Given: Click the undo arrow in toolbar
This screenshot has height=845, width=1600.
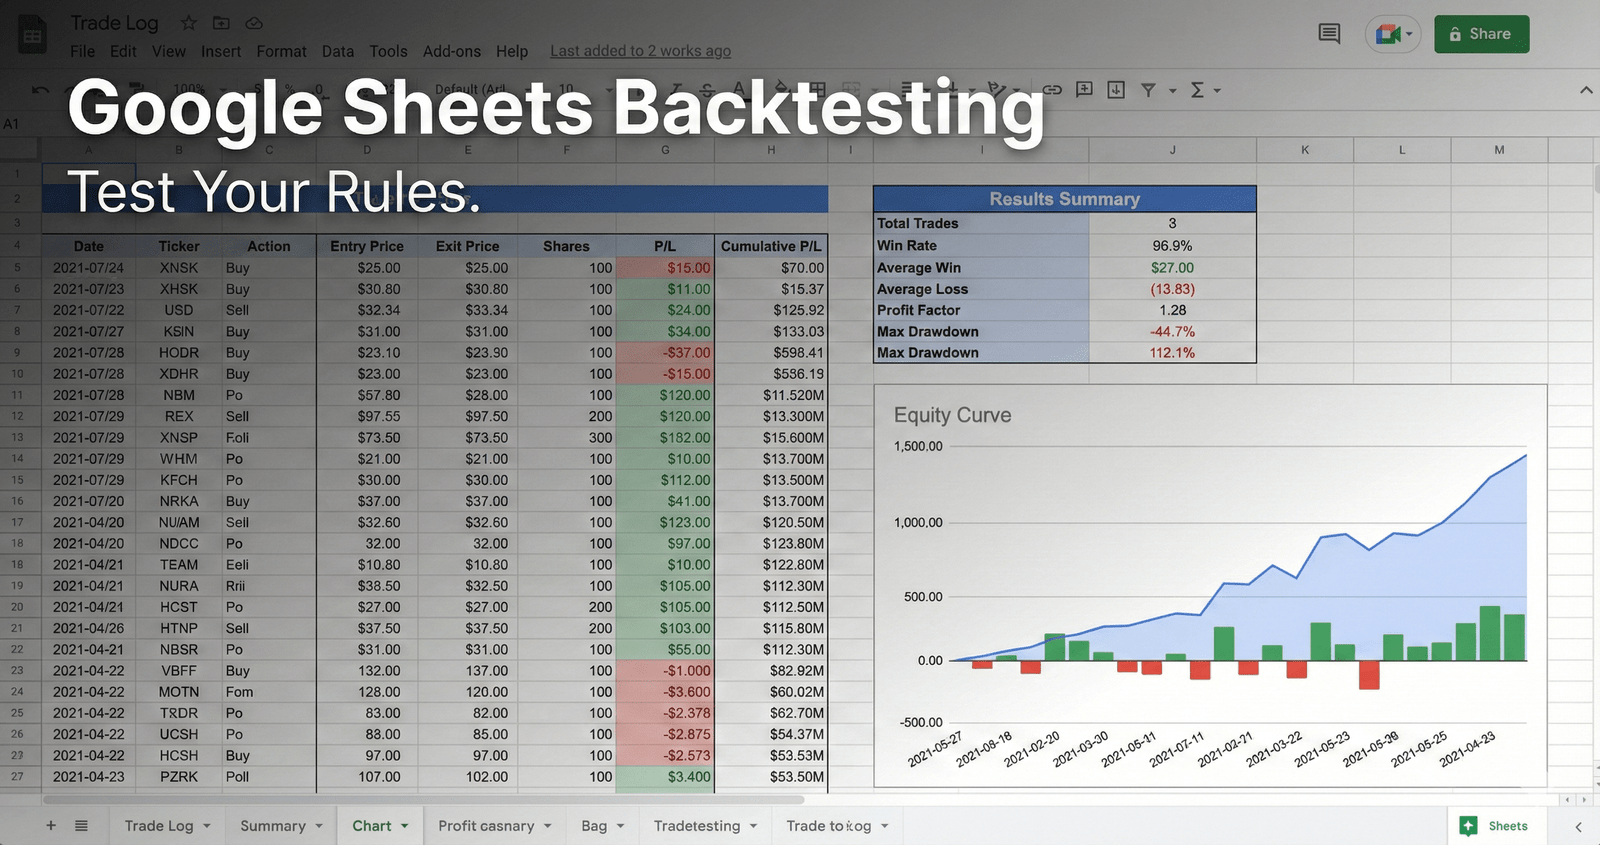Looking at the screenshot, I should (40, 90).
